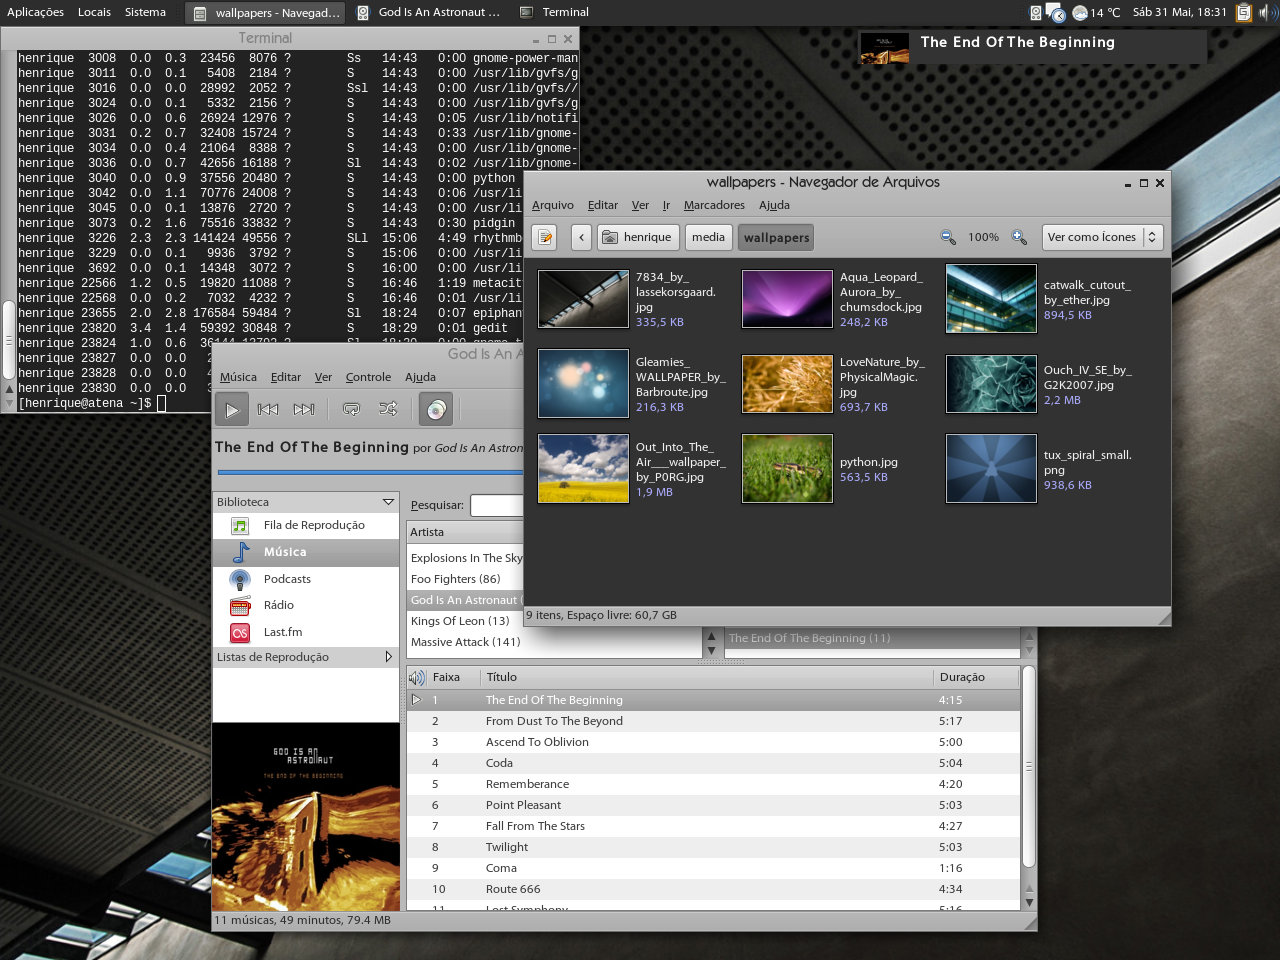Select track Route 666
1280x960 pixels.
[714, 889]
